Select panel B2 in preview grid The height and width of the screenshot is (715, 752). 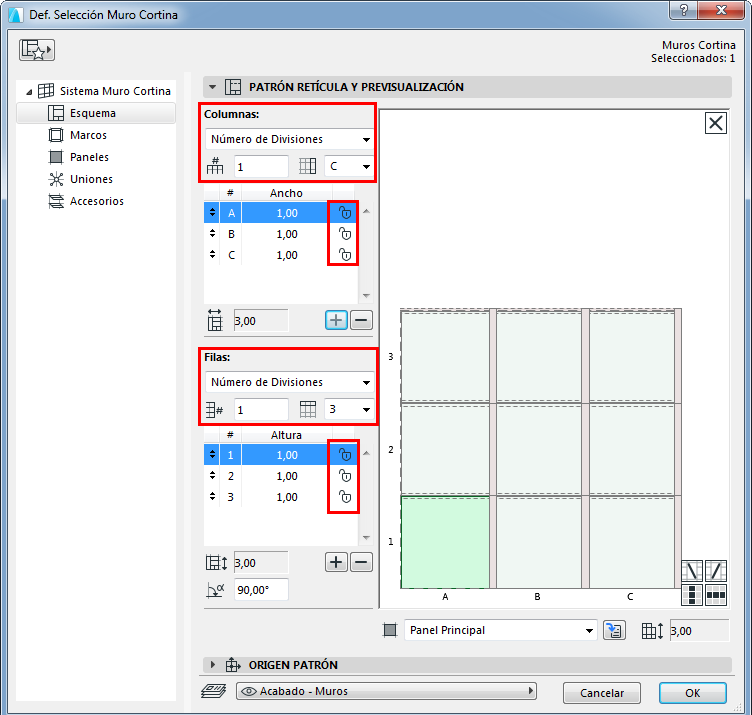[x=539, y=449]
